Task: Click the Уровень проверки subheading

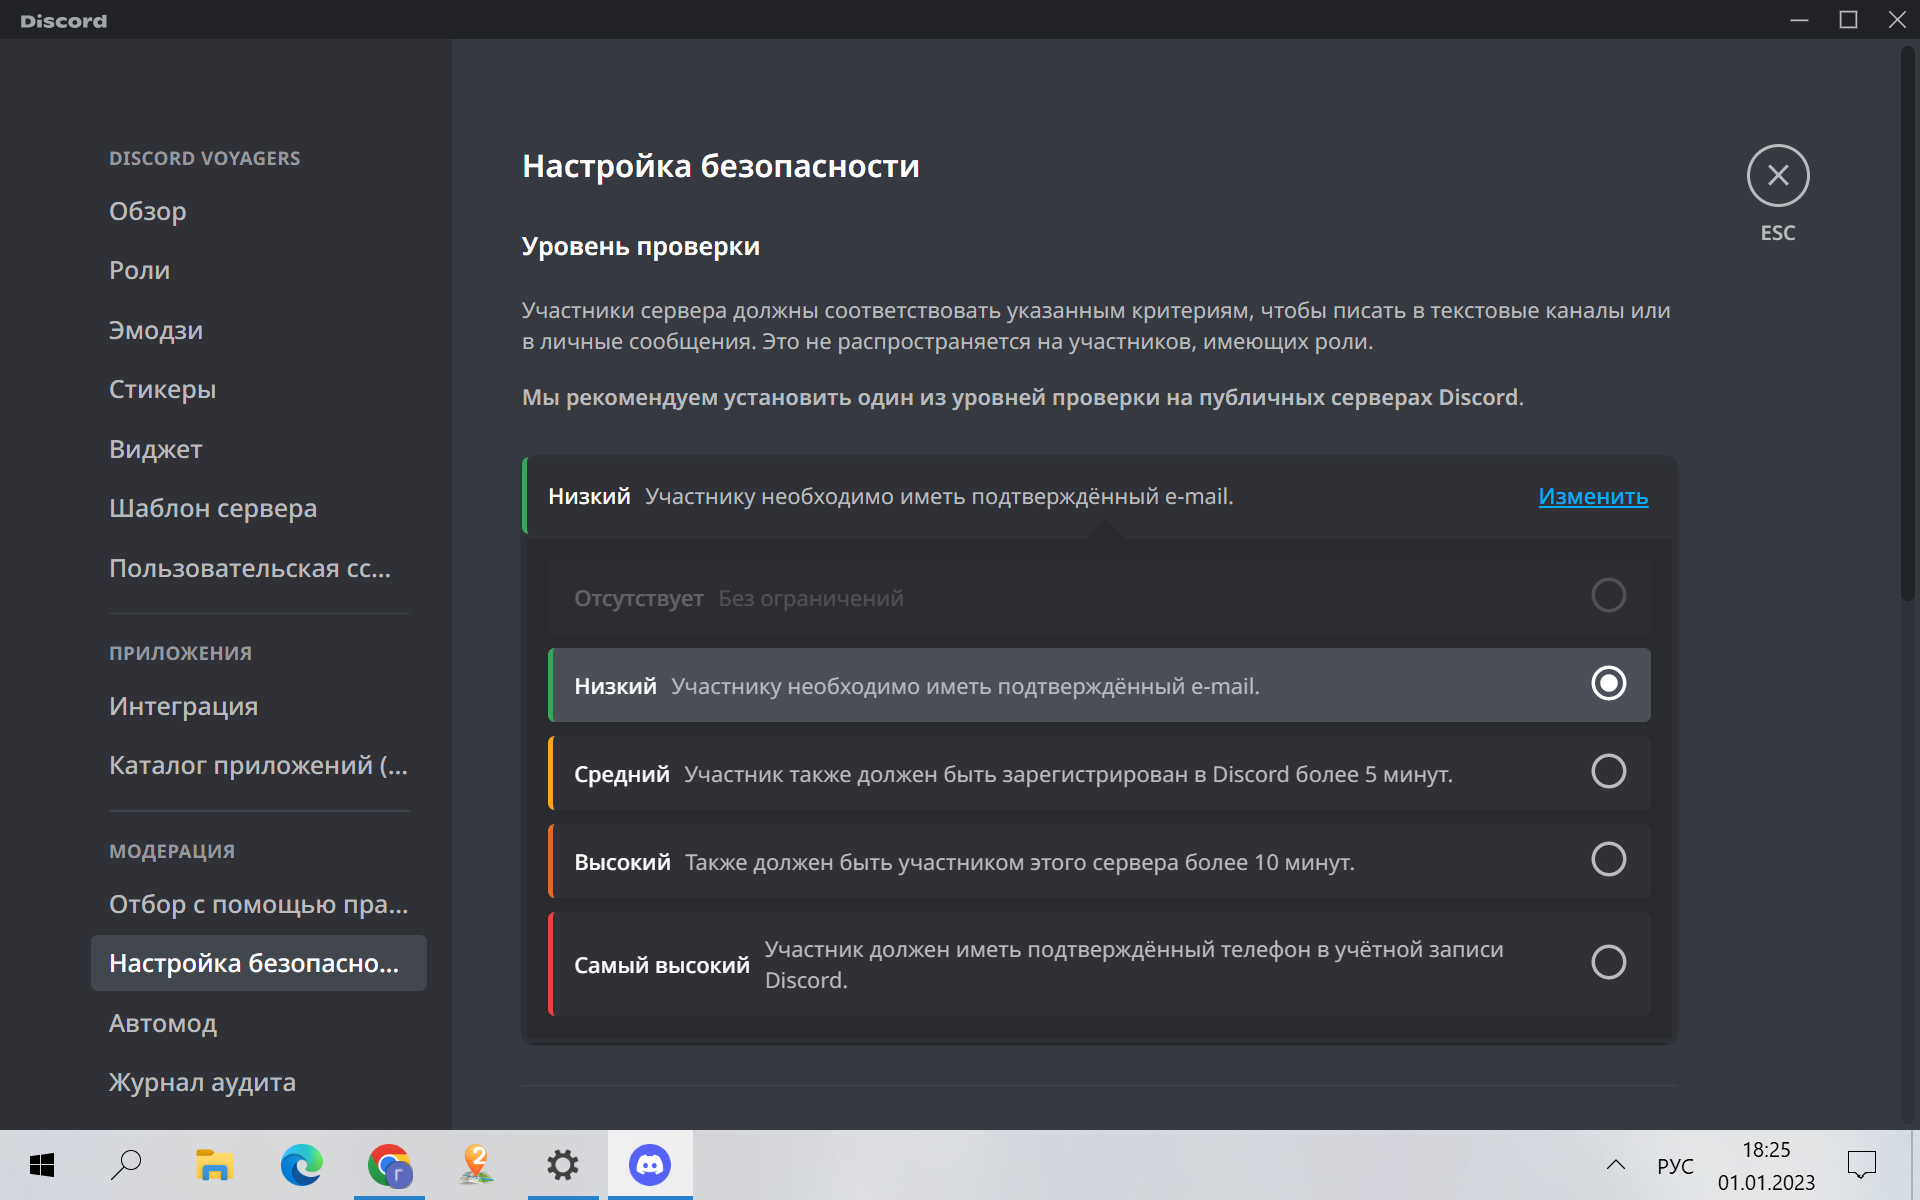Action: (x=640, y=247)
